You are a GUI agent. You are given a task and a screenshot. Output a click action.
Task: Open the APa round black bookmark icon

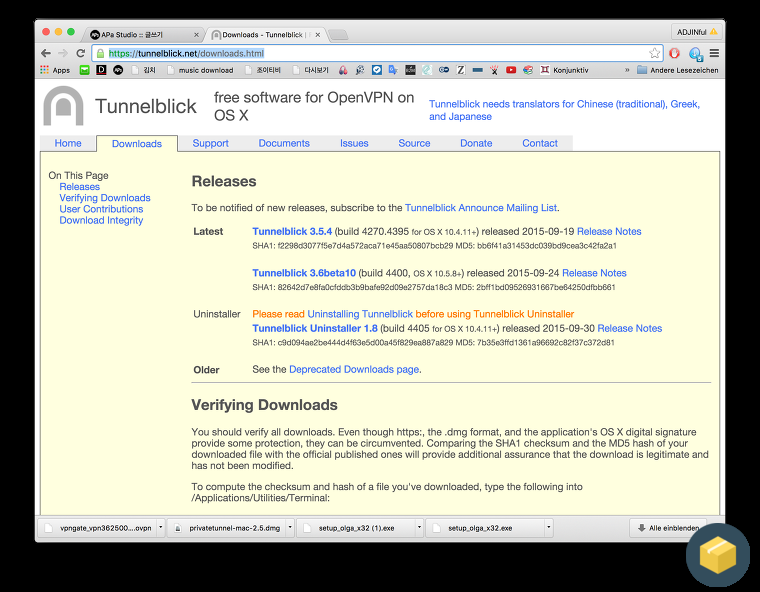click(118, 70)
